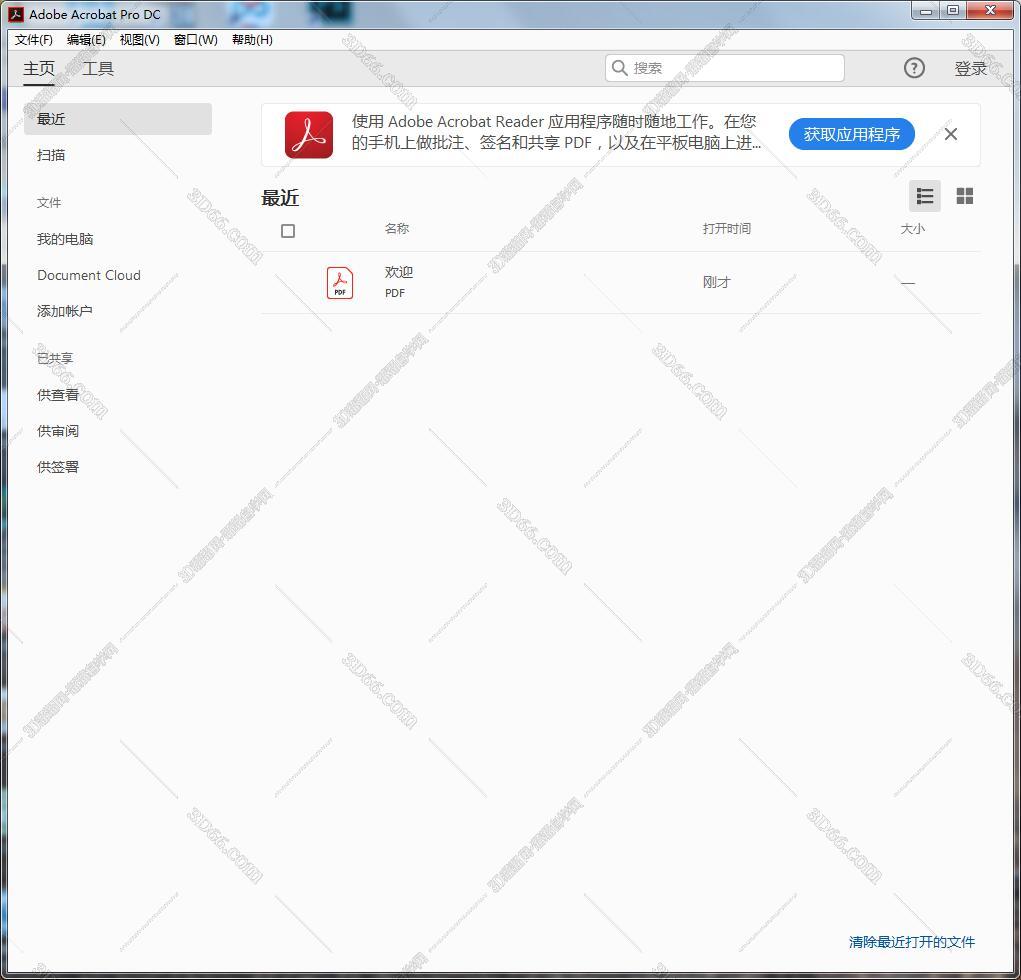Image resolution: width=1021 pixels, height=980 pixels.
Task: Open 供签署 shared files
Action: click(58, 467)
